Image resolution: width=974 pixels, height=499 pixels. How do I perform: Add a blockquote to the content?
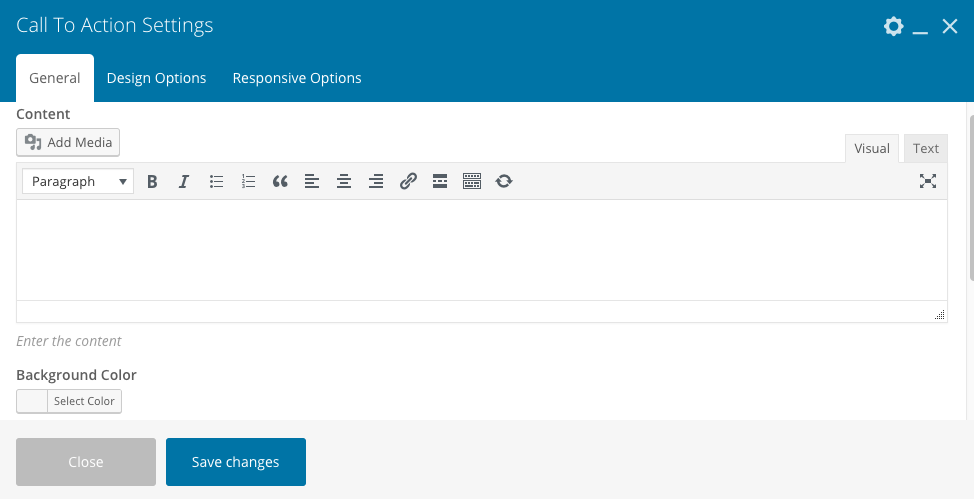pos(280,181)
